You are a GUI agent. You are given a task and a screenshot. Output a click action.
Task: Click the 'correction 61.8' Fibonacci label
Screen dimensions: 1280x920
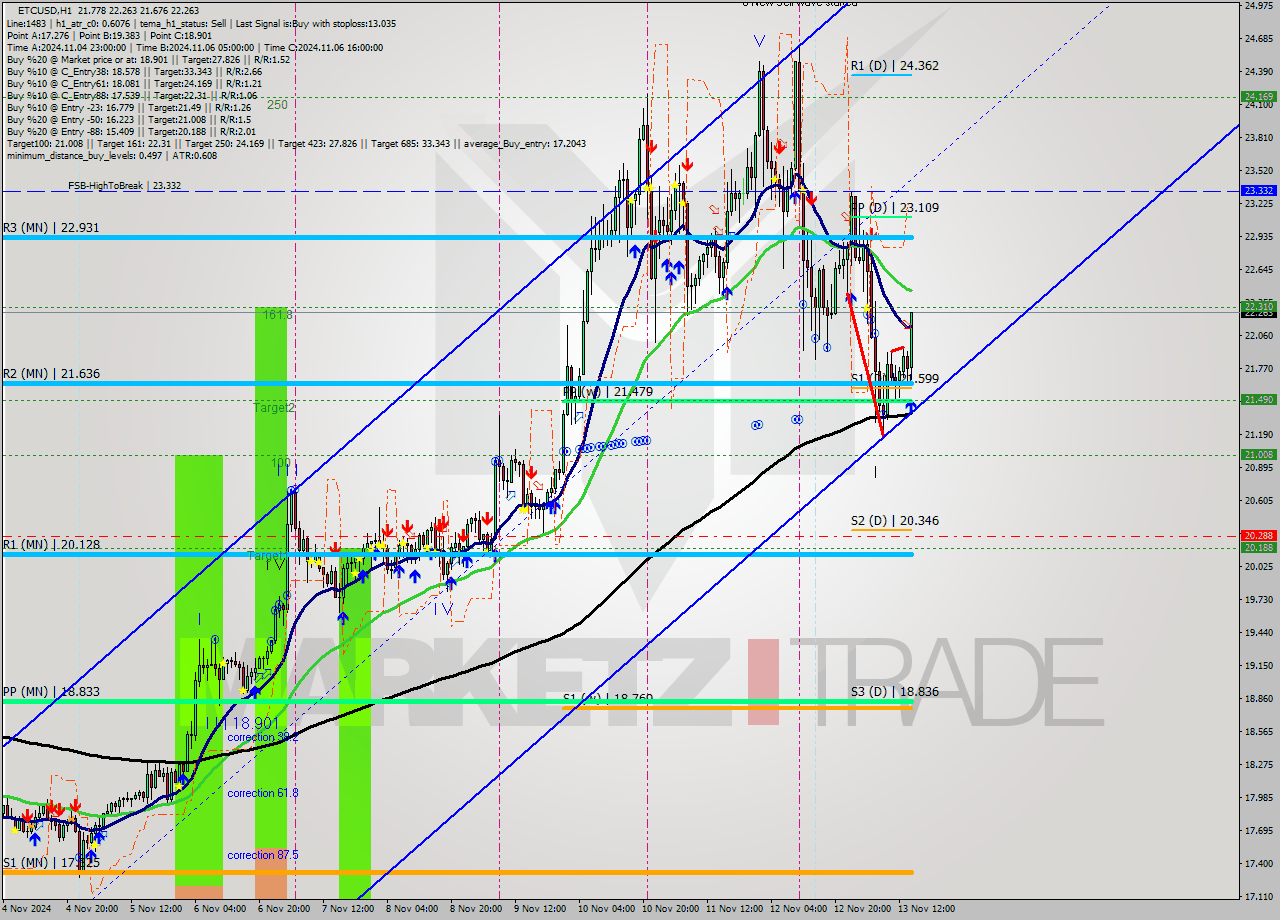click(262, 793)
